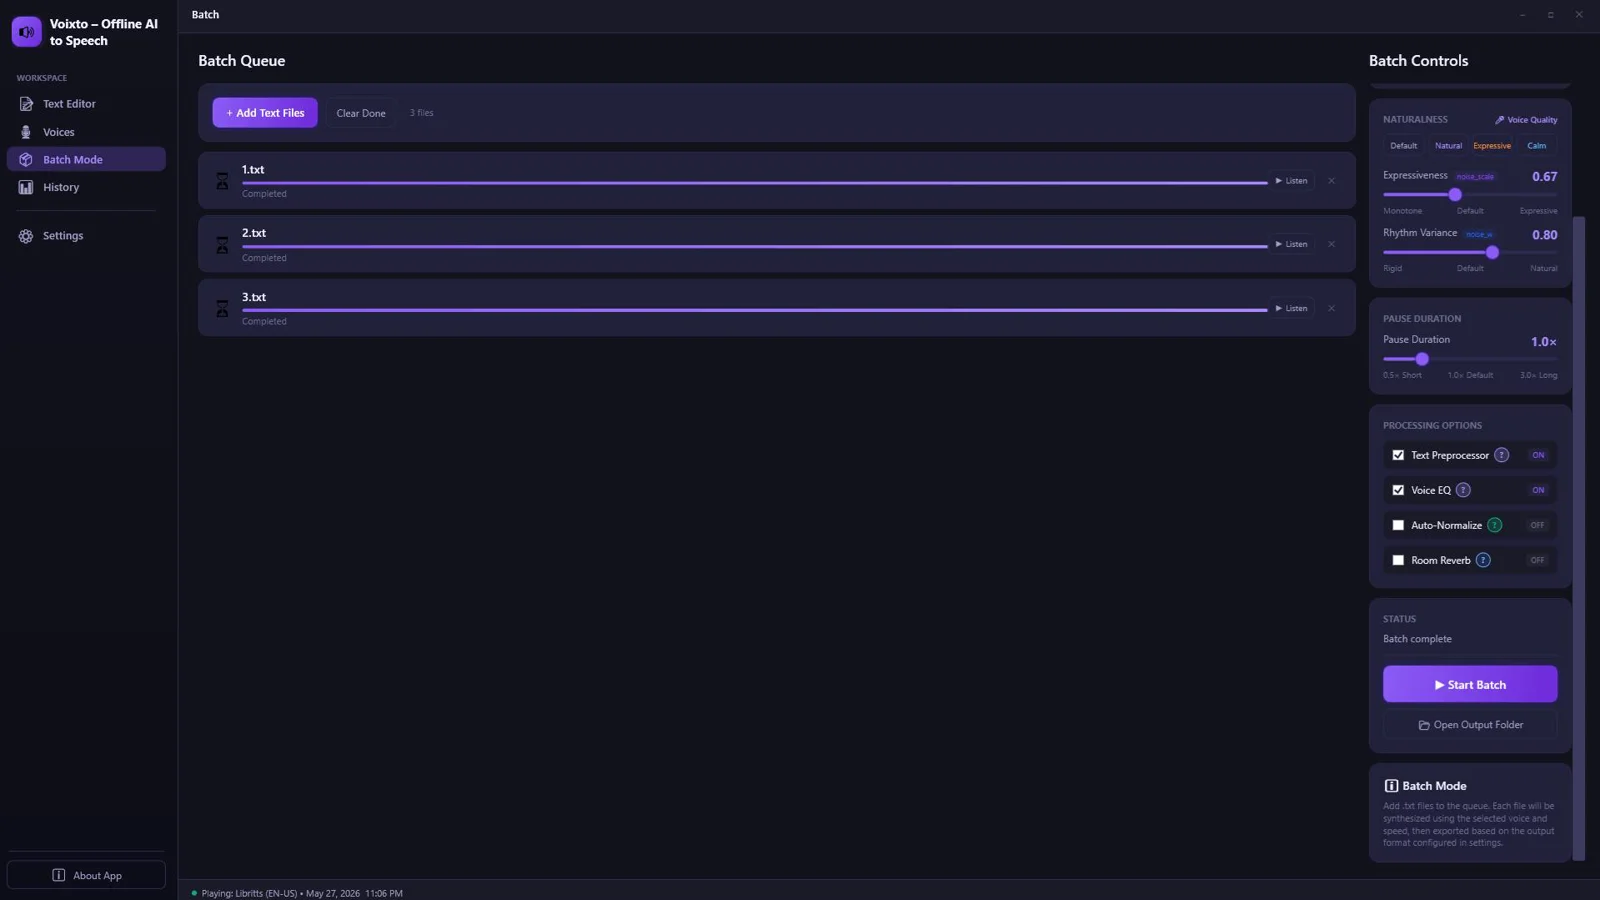This screenshot has height=900, width=1600.
Task: Click the Batch Controls vertical scrollbar
Action: 1579,538
